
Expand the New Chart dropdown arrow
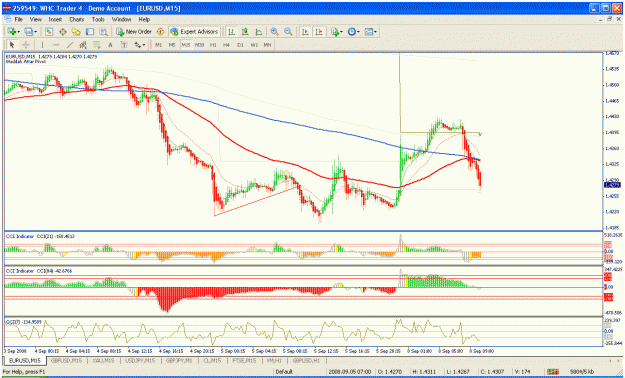click(x=19, y=32)
